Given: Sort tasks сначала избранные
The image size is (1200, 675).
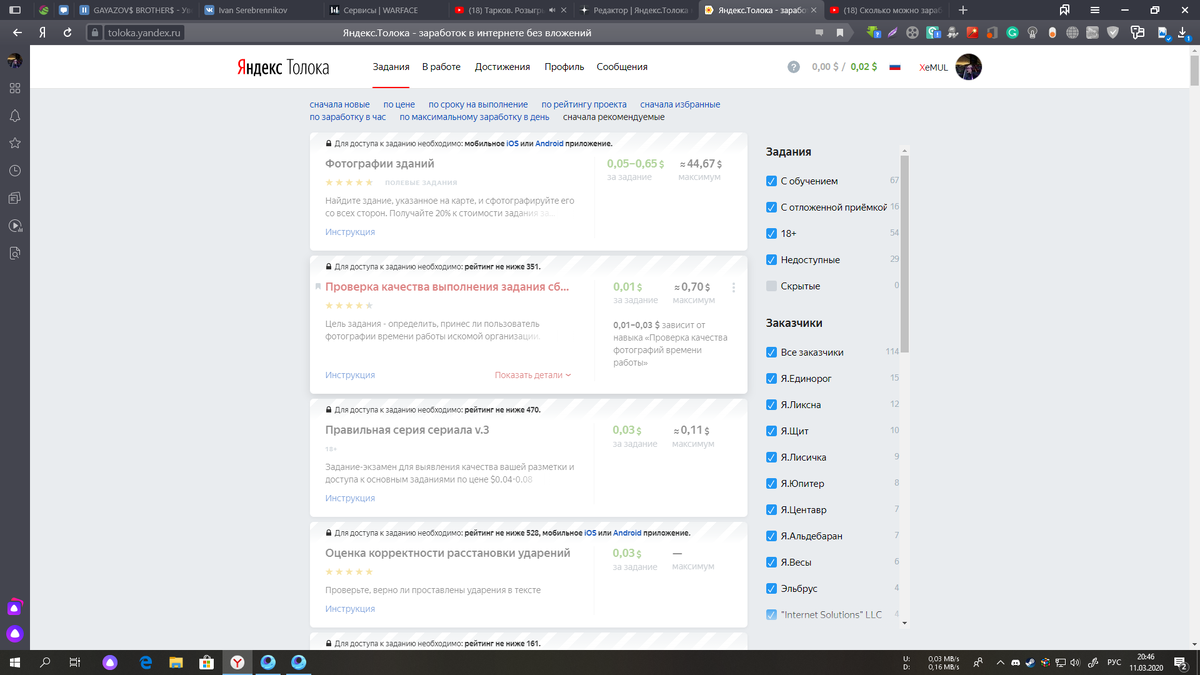Looking at the screenshot, I should tap(680, 104).
